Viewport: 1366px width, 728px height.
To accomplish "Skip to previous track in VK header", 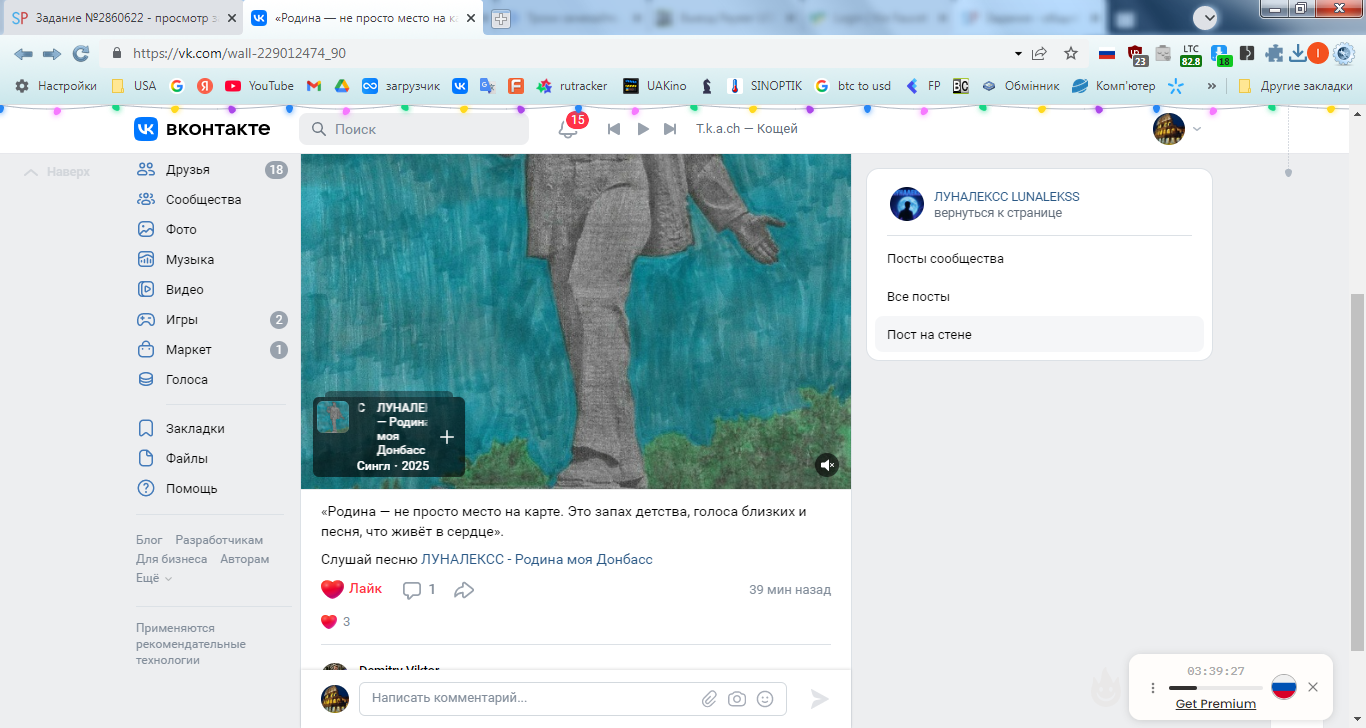I will 614,129.
